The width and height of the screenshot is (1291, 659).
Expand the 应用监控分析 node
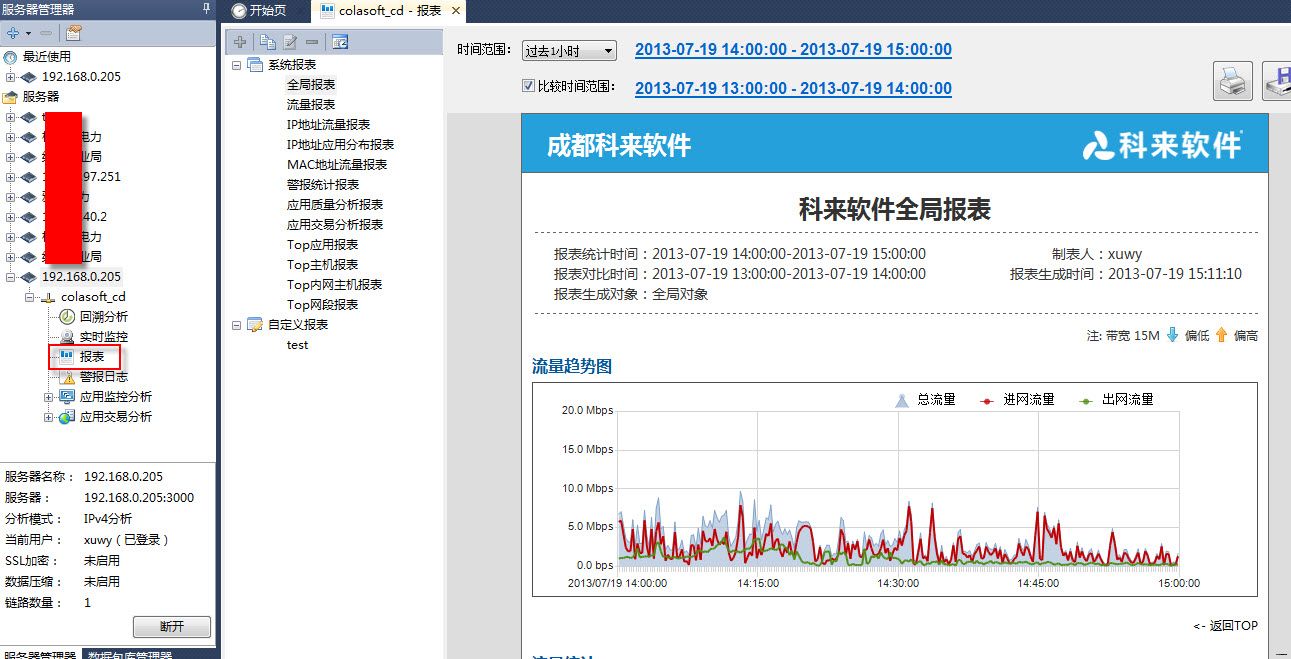coord(48,397)
